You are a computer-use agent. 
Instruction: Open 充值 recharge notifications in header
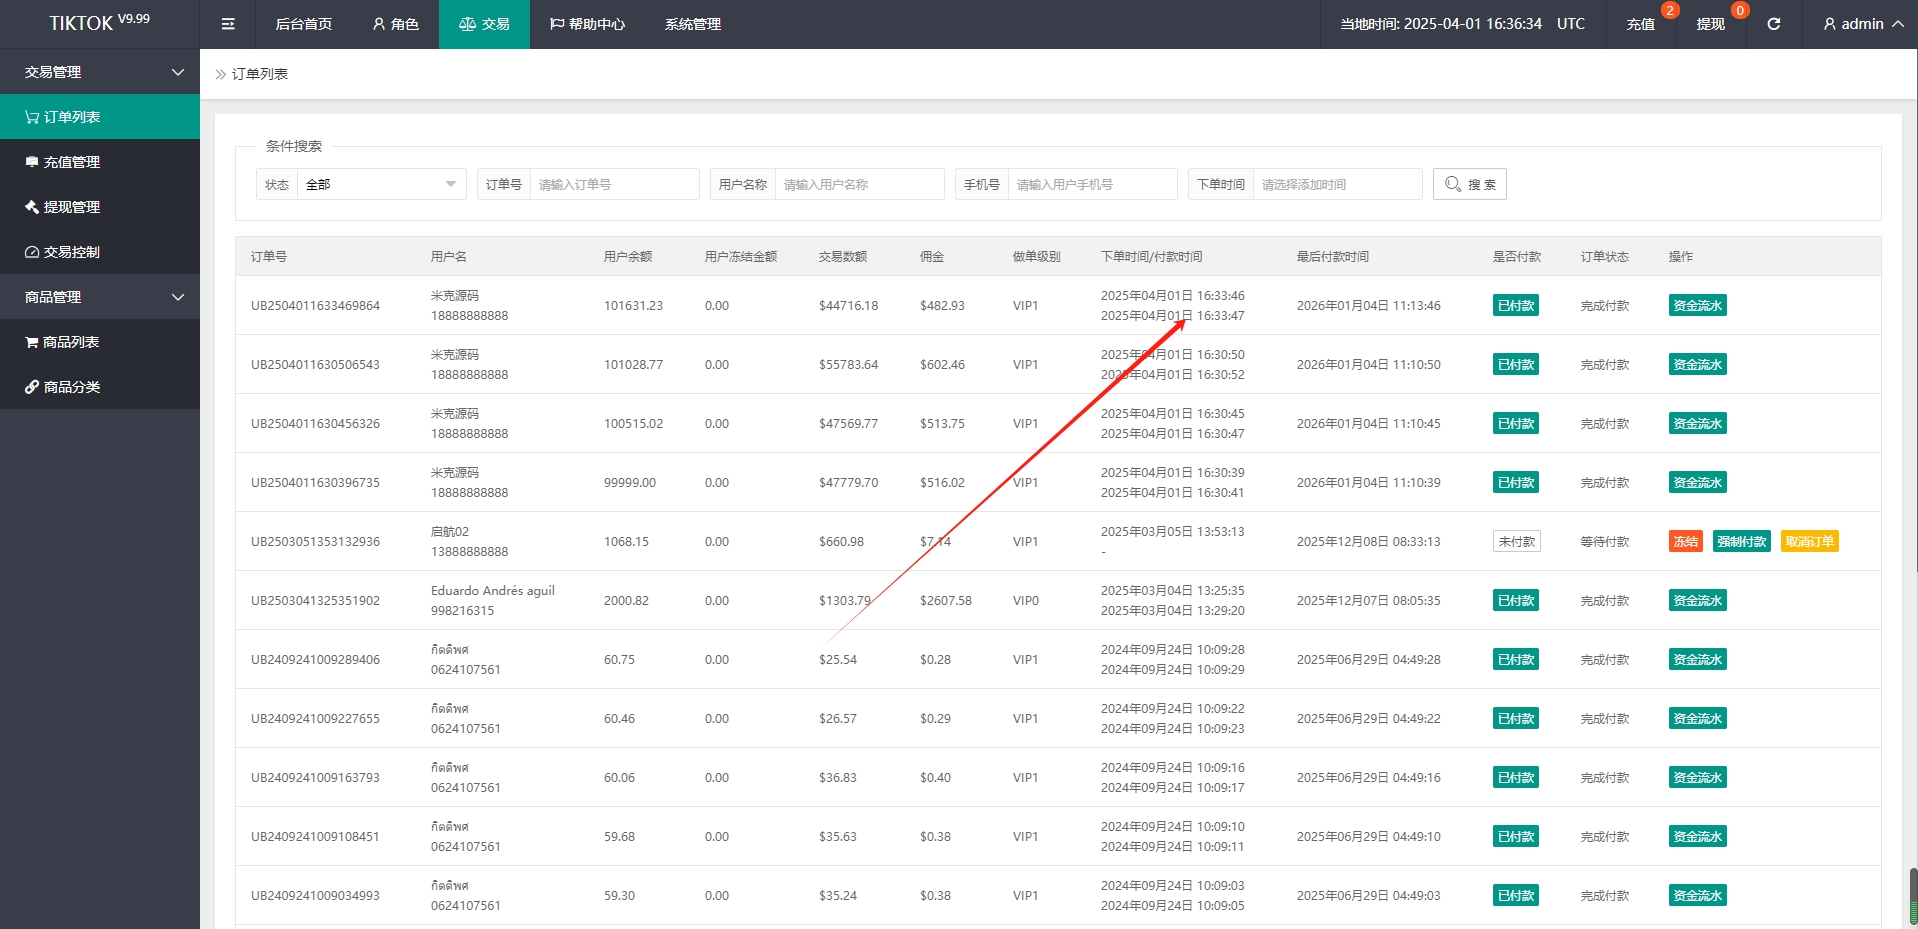(1640, 24)
